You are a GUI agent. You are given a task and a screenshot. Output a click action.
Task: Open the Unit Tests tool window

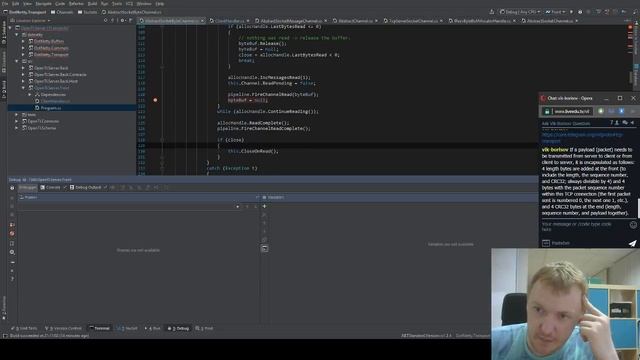pyautogui.click(x=24, y=328)
